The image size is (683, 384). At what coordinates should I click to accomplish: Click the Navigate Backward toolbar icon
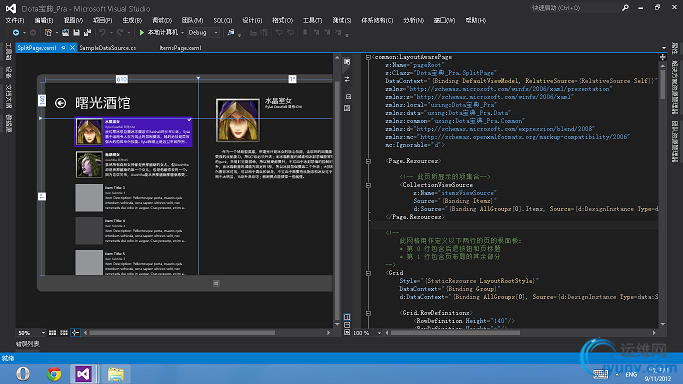pyautogui.click(x=16, y=32)
